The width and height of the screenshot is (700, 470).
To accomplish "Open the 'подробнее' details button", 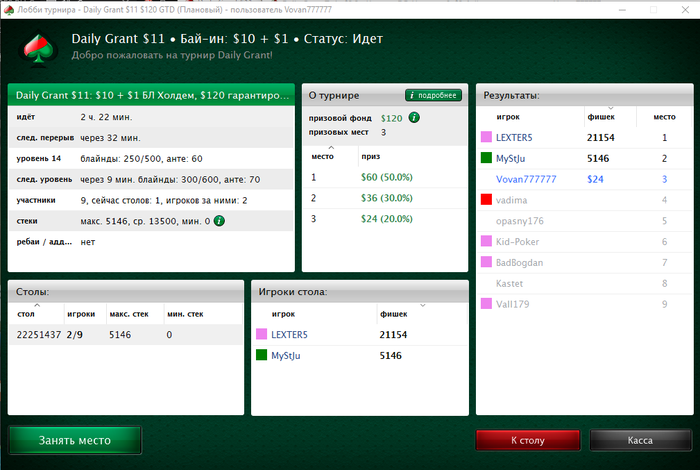I will (x=433, y=95).
